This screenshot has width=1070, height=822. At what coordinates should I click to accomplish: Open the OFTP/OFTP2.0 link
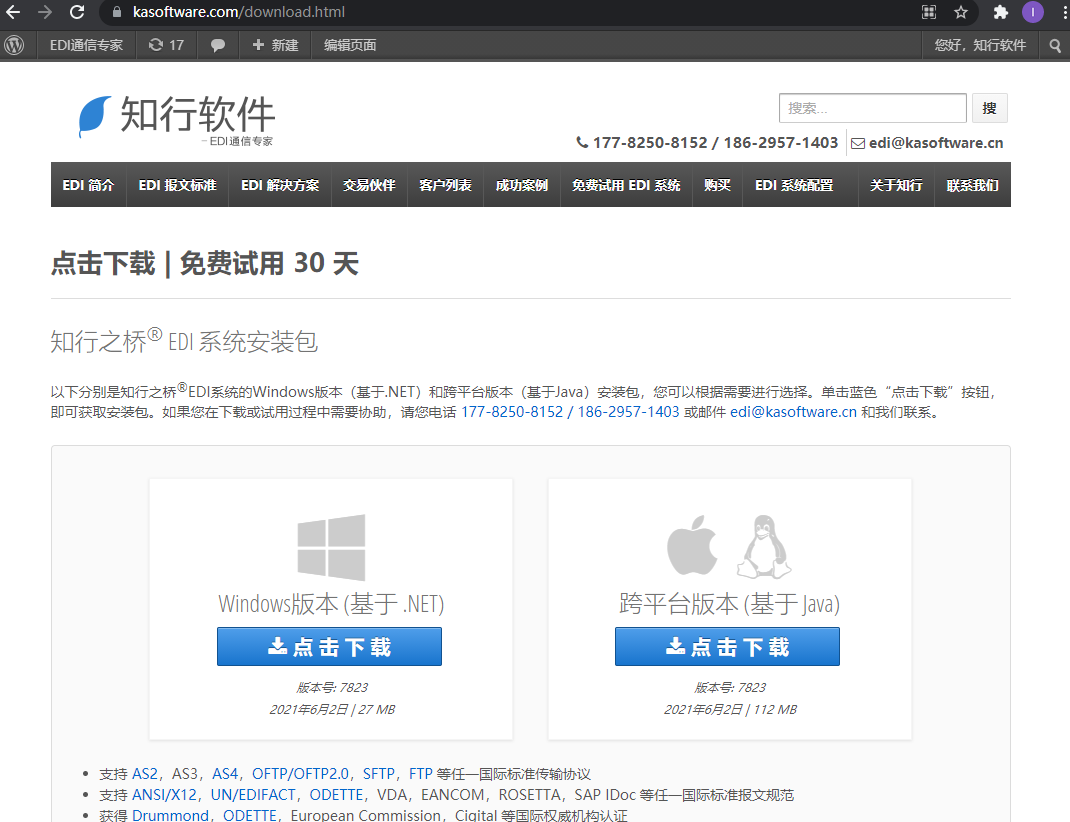tap(300, 774)
